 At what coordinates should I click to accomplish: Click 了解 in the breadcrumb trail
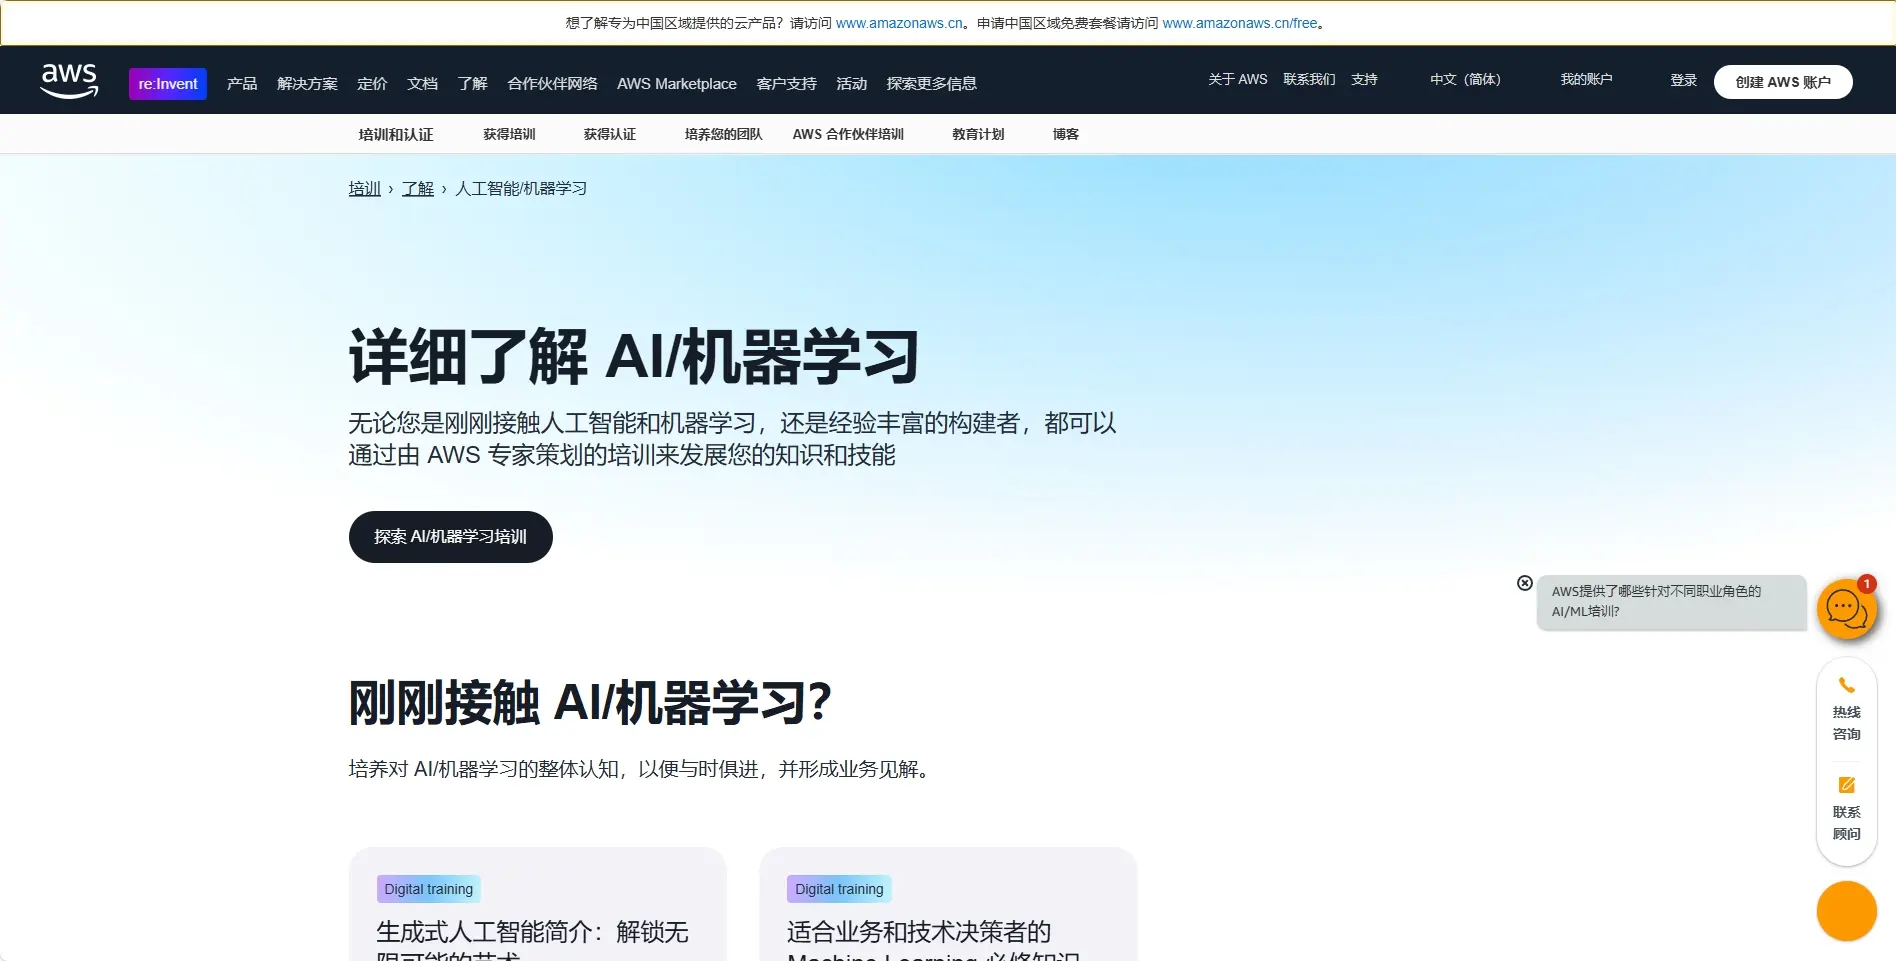418,188
